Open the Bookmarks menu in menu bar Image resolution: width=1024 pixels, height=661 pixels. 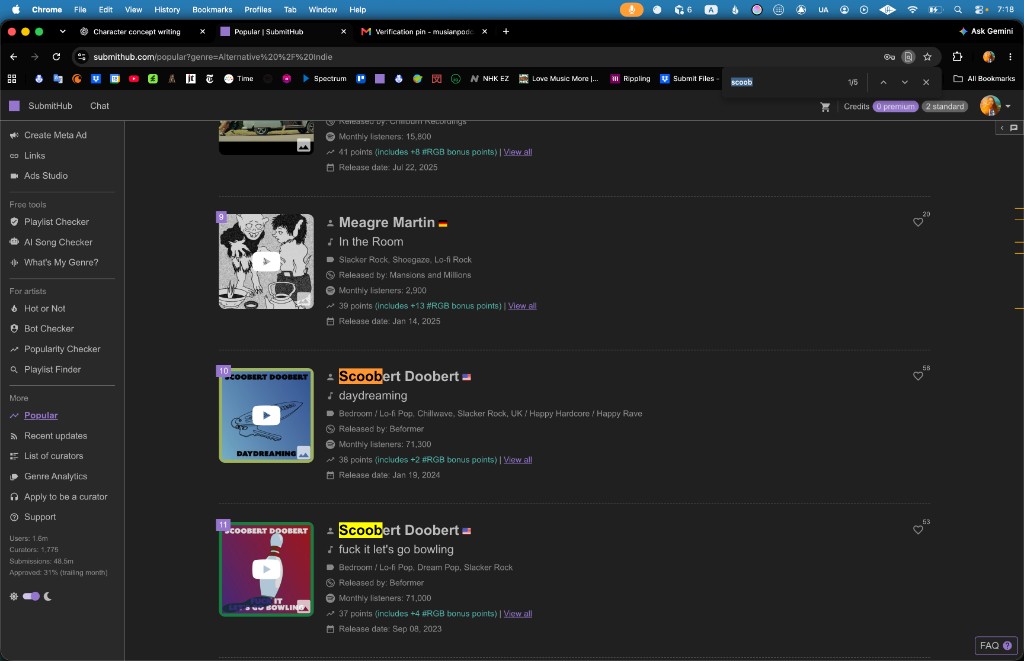coord(212,10)
